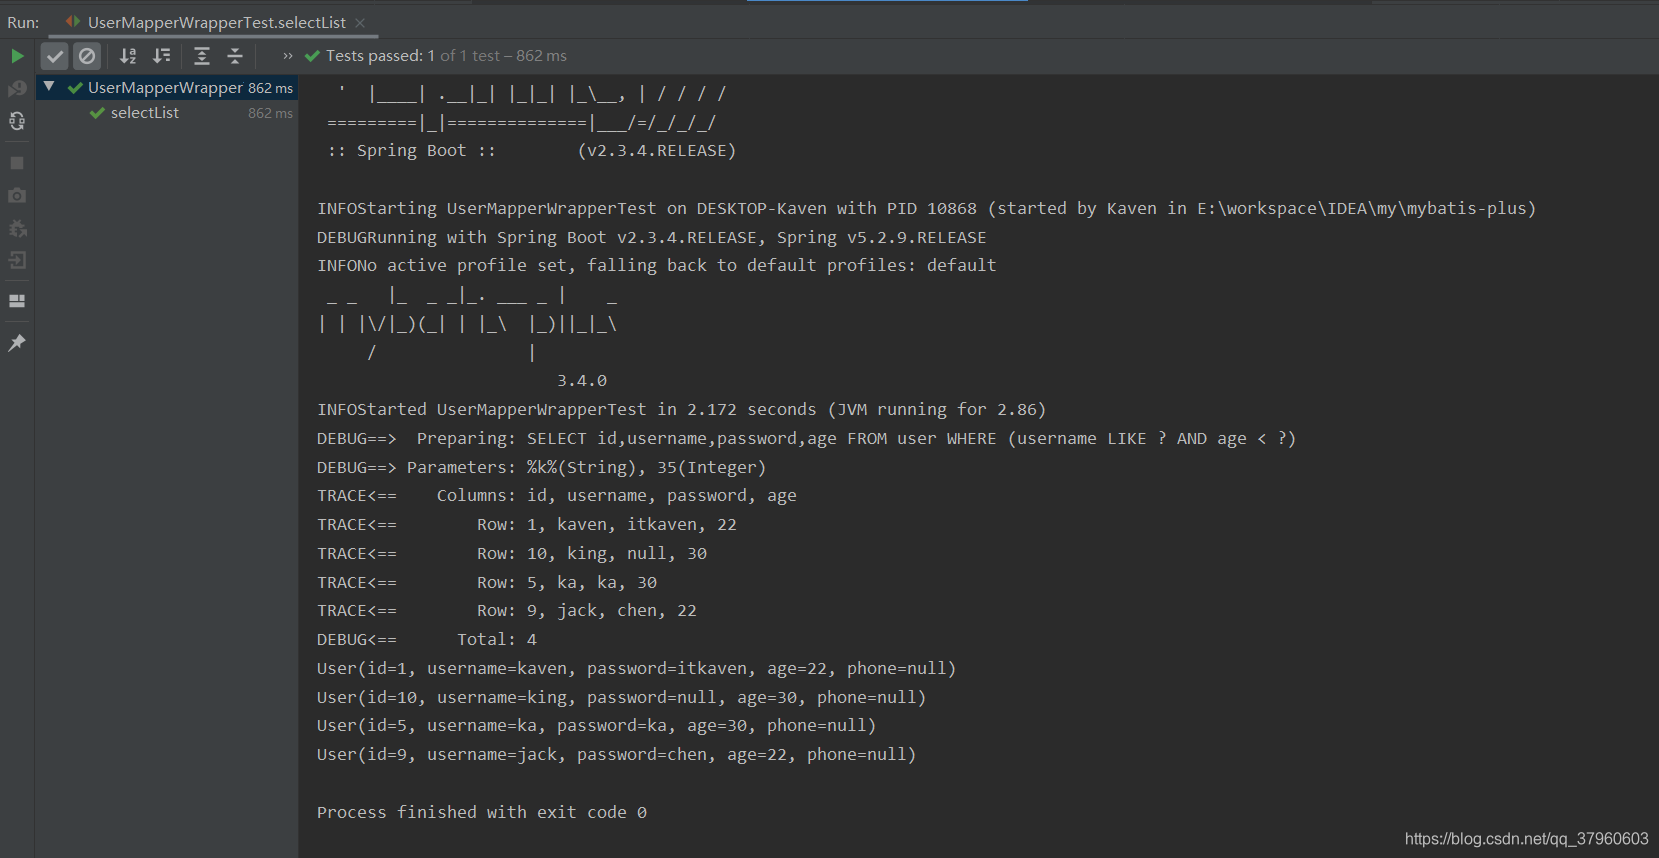1659x858 pixels.
Task: Sort tests by duration
Action: click(x=161, y=56)
